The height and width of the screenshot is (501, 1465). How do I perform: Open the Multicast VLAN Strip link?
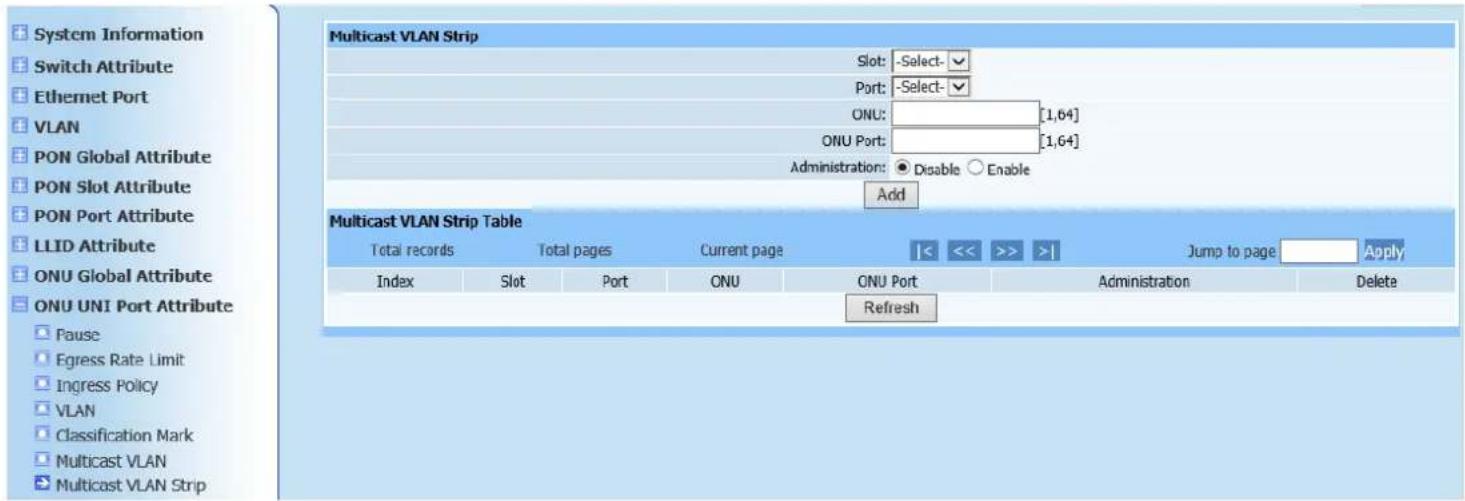point(130,487)
